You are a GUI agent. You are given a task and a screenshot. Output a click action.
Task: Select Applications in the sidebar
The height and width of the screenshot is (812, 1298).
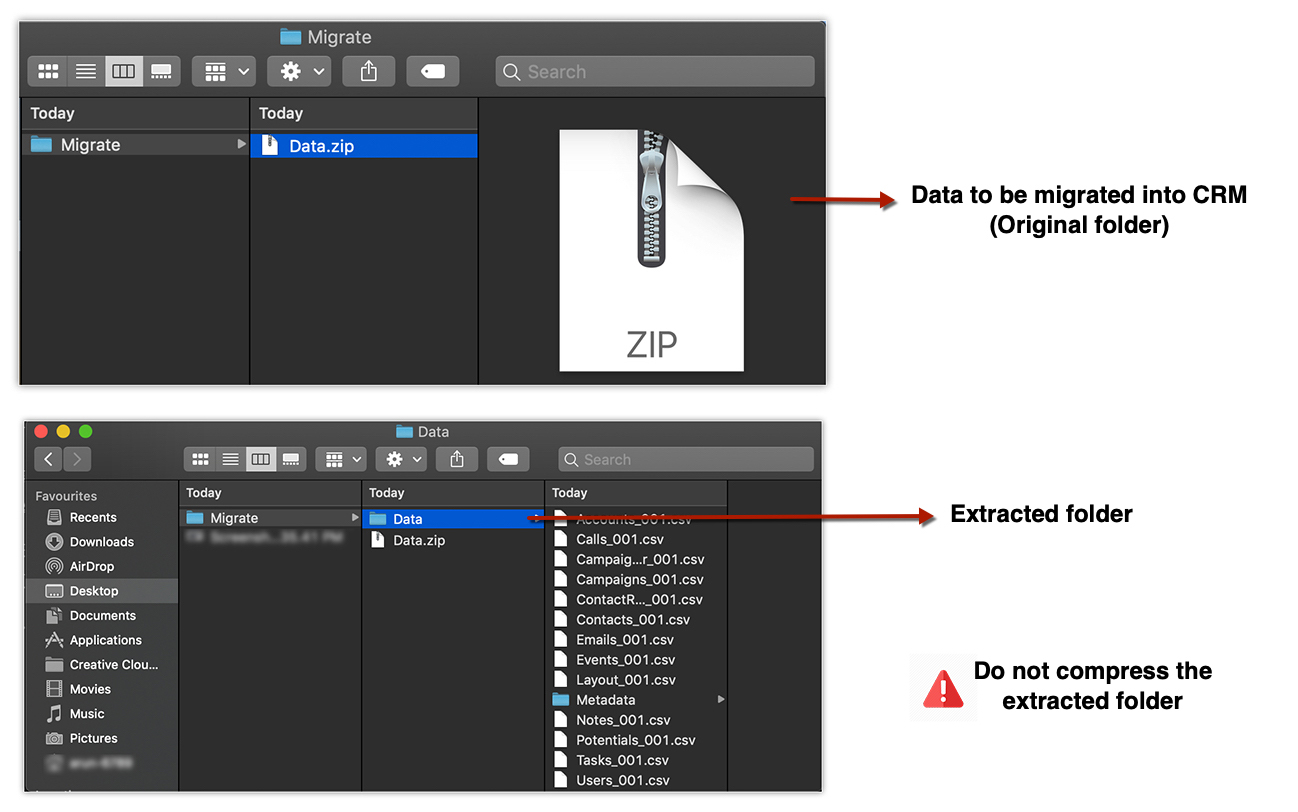coord(105,640)
